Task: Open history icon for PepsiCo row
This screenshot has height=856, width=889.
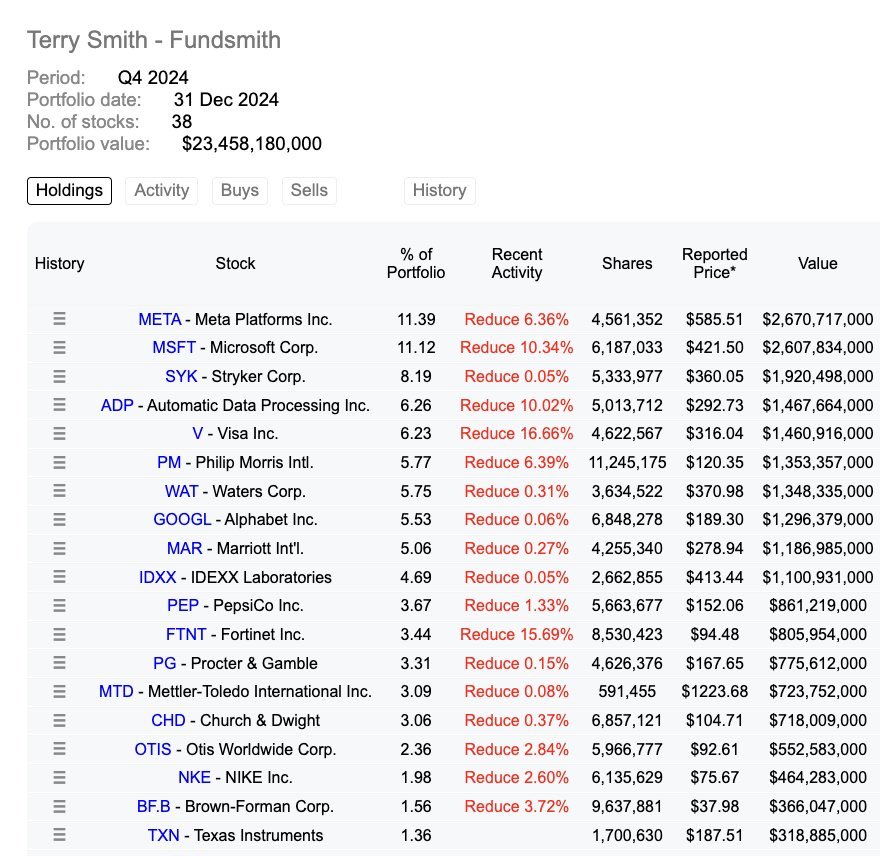Action: click(59, 605)
